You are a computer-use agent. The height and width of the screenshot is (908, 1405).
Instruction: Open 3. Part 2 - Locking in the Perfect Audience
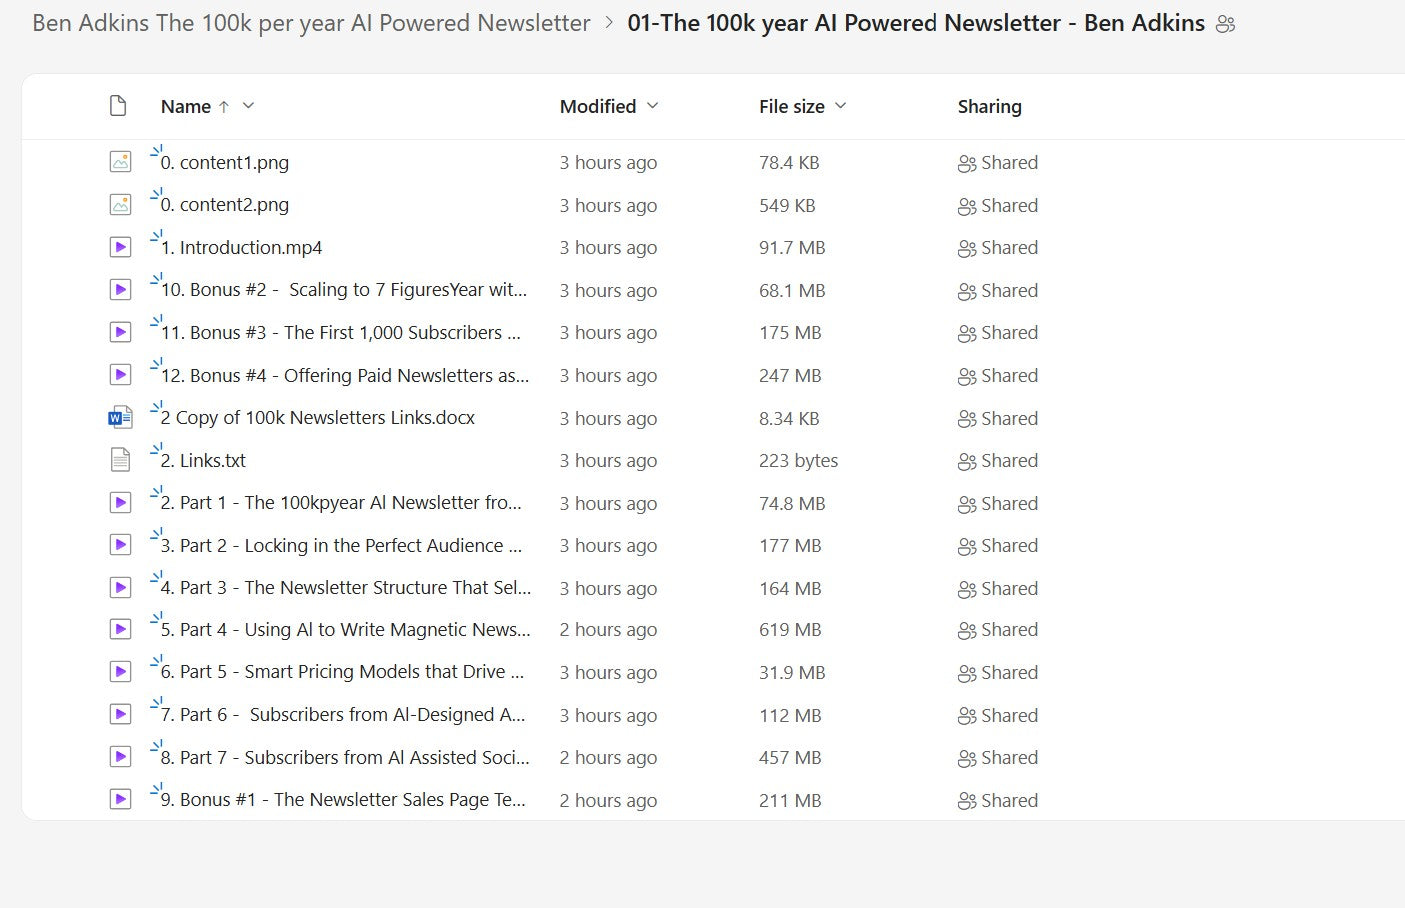pos(341,546)
